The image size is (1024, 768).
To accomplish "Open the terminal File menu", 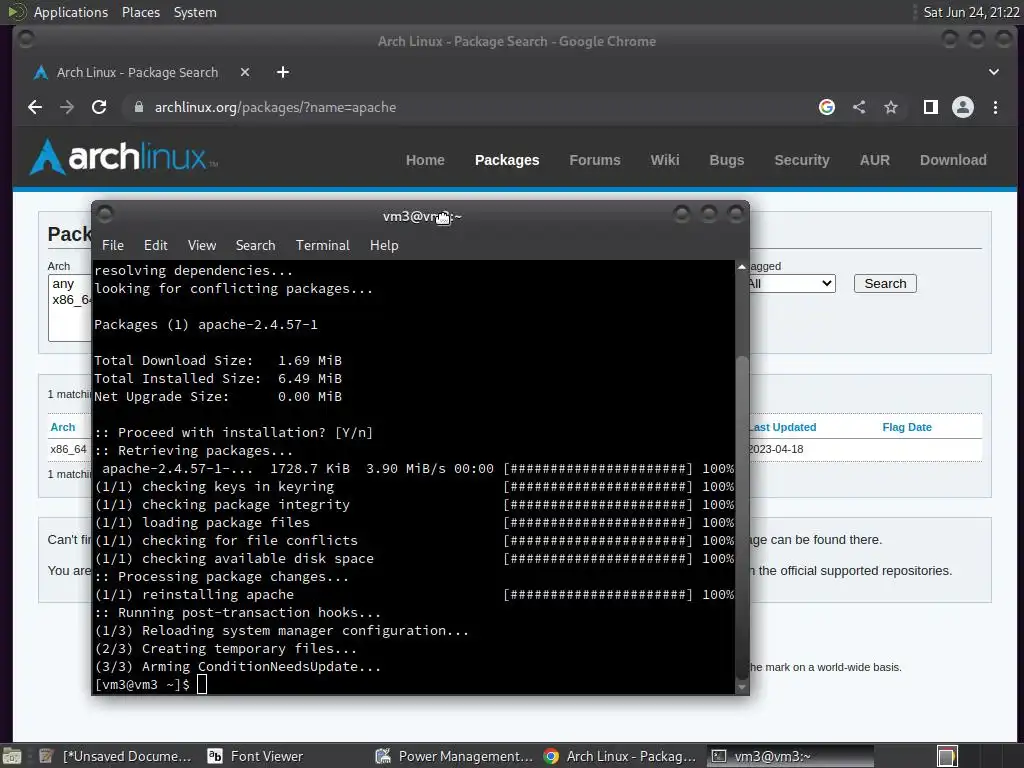I will coord(112,245).
